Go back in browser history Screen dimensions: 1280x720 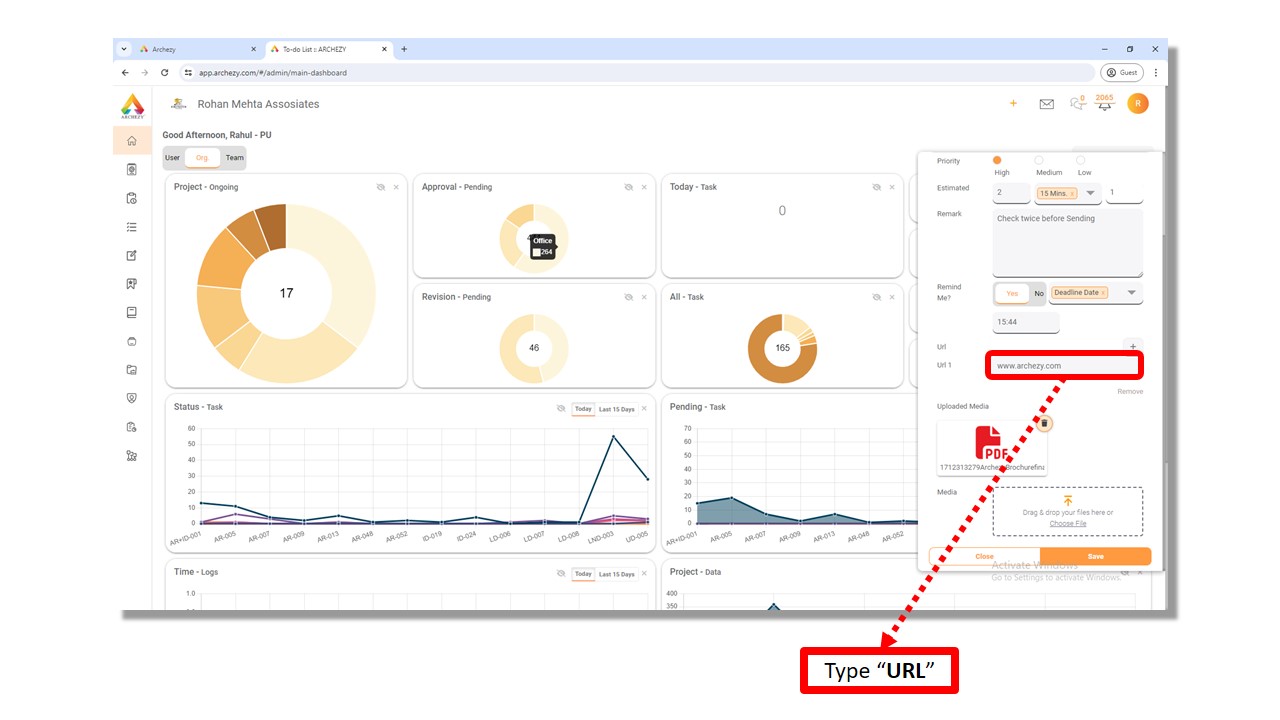click(x=125, y=73)
